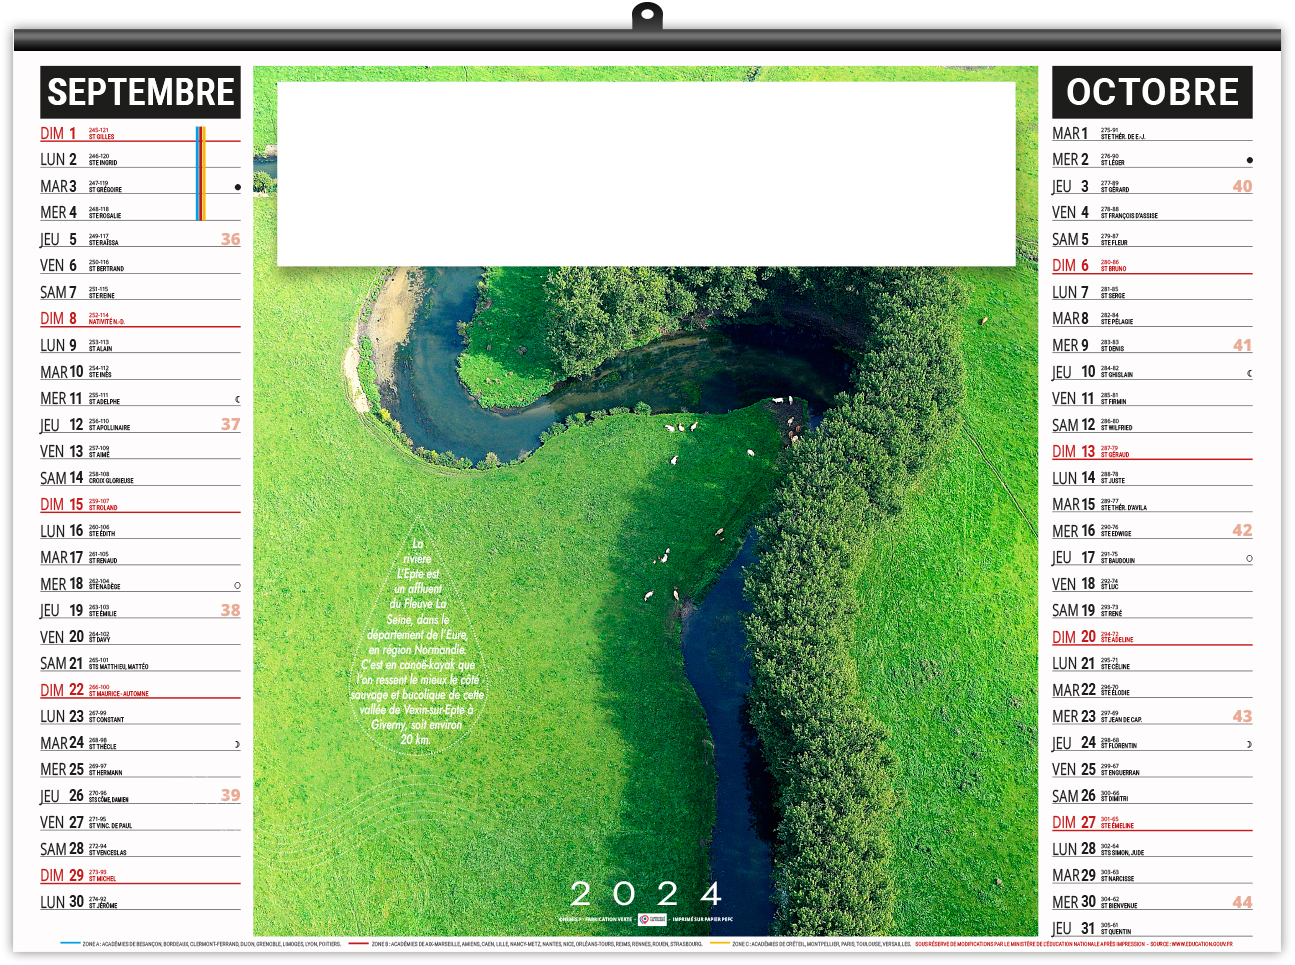
Task: Select the DIM 27 Ste Emeline row in October
Action: point(1152,823)
